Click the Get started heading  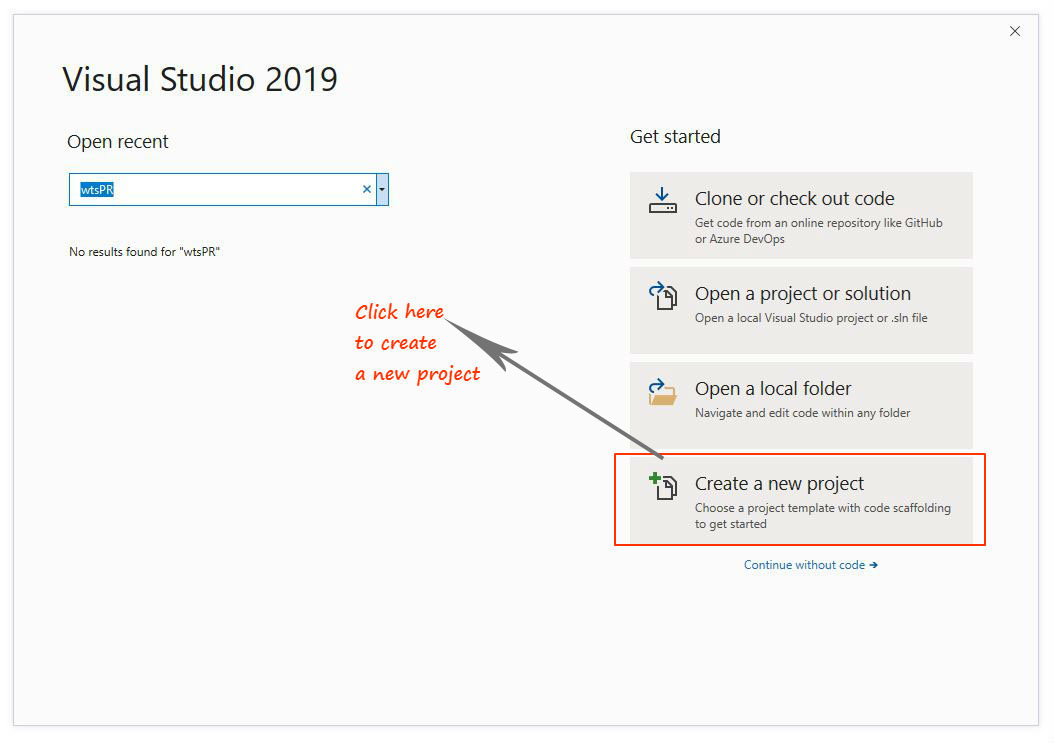pos(675,136)
